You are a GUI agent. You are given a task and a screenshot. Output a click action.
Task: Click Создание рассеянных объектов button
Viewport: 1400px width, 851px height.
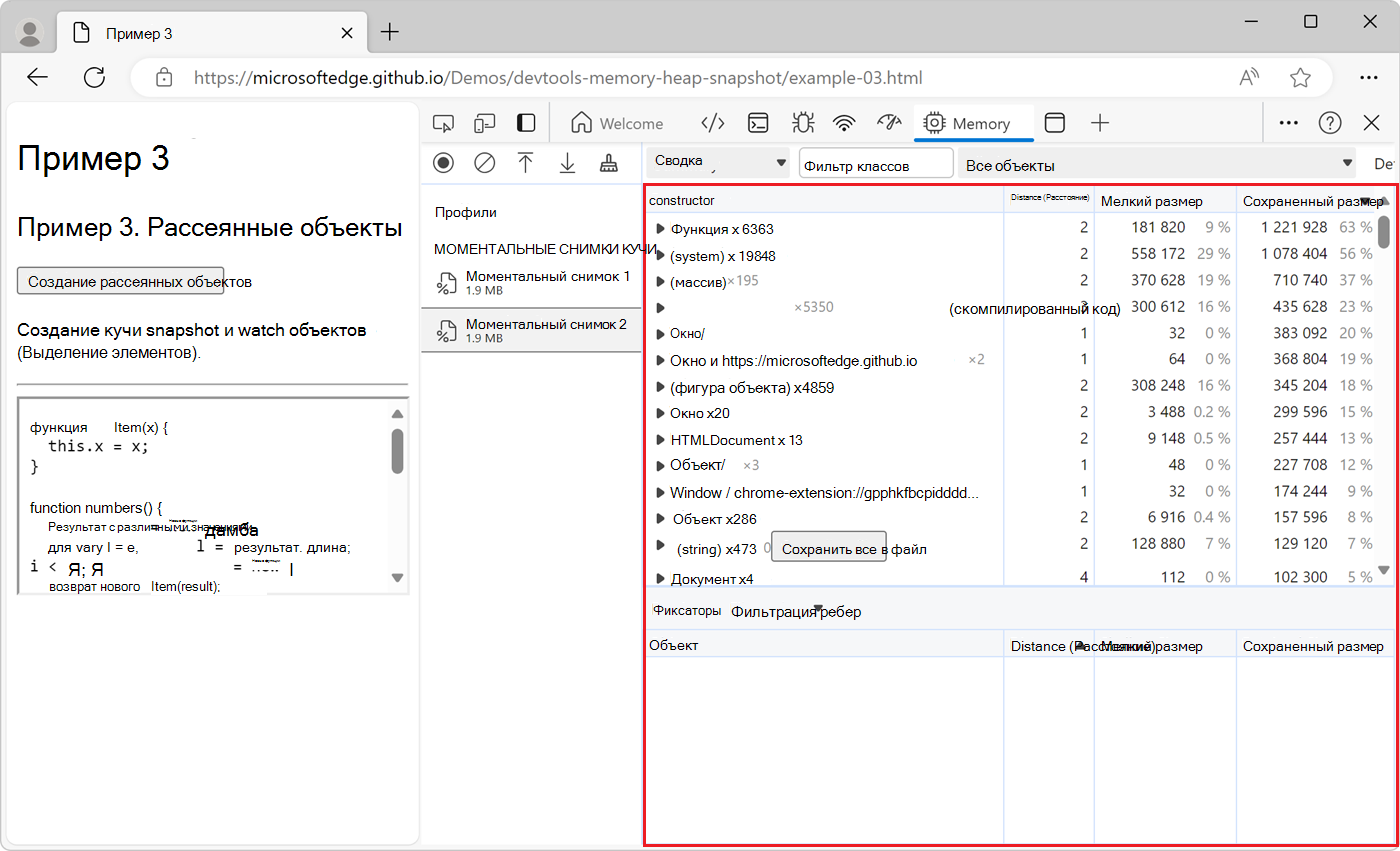120,281
